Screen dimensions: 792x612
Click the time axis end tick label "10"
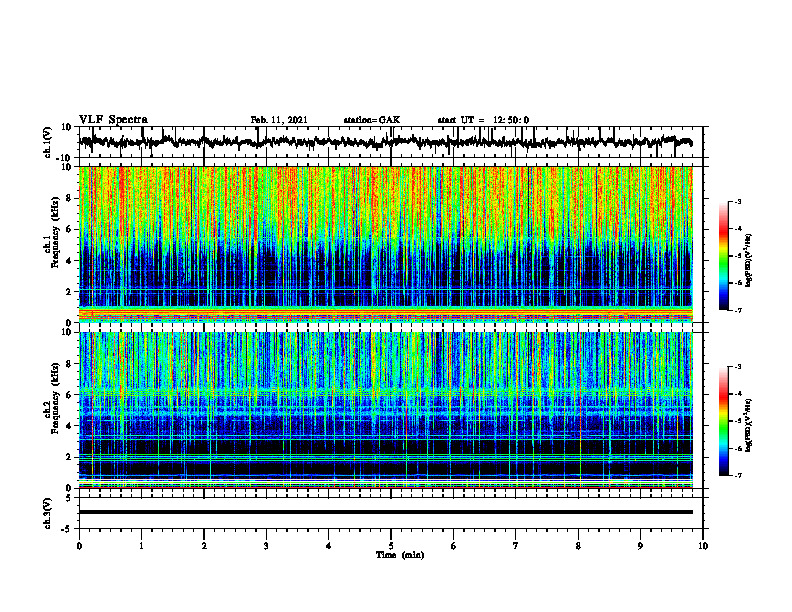point(703,546)
